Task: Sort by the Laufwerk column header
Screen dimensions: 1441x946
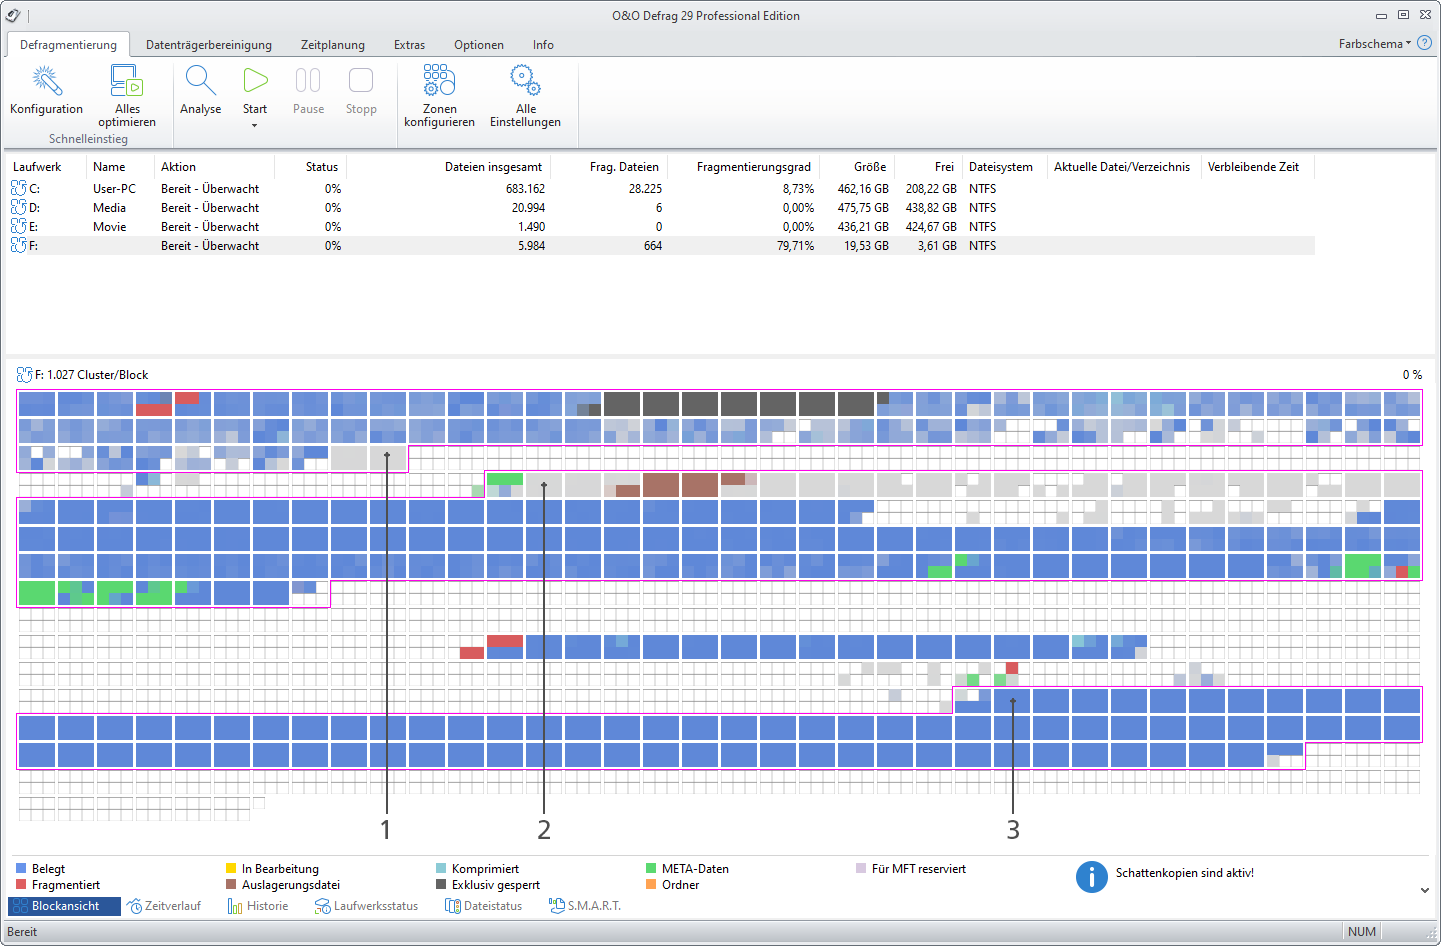Action: tap(37, 167)
